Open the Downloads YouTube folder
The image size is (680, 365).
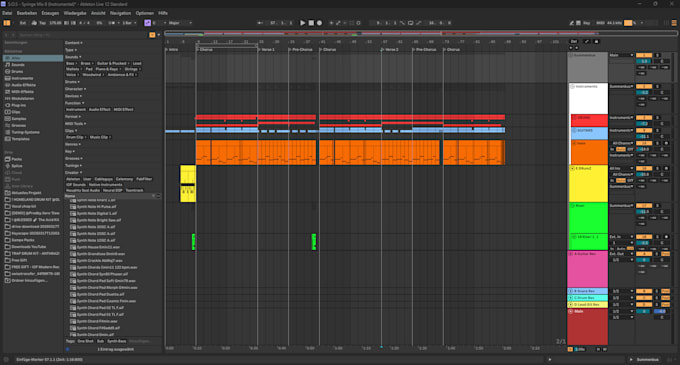[x=29, y=247]
